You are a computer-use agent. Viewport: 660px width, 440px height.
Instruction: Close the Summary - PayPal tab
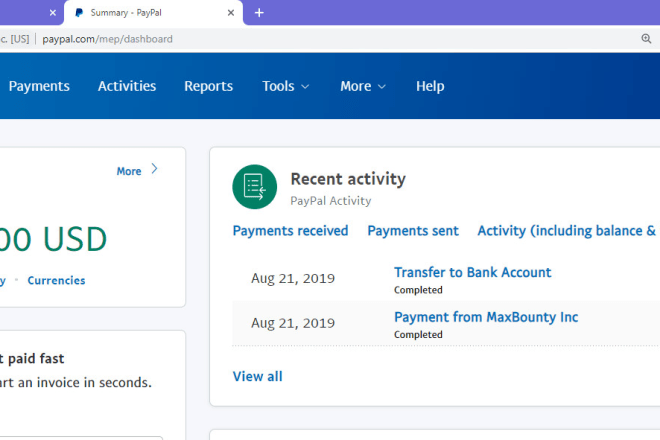(x=231, y=13)
